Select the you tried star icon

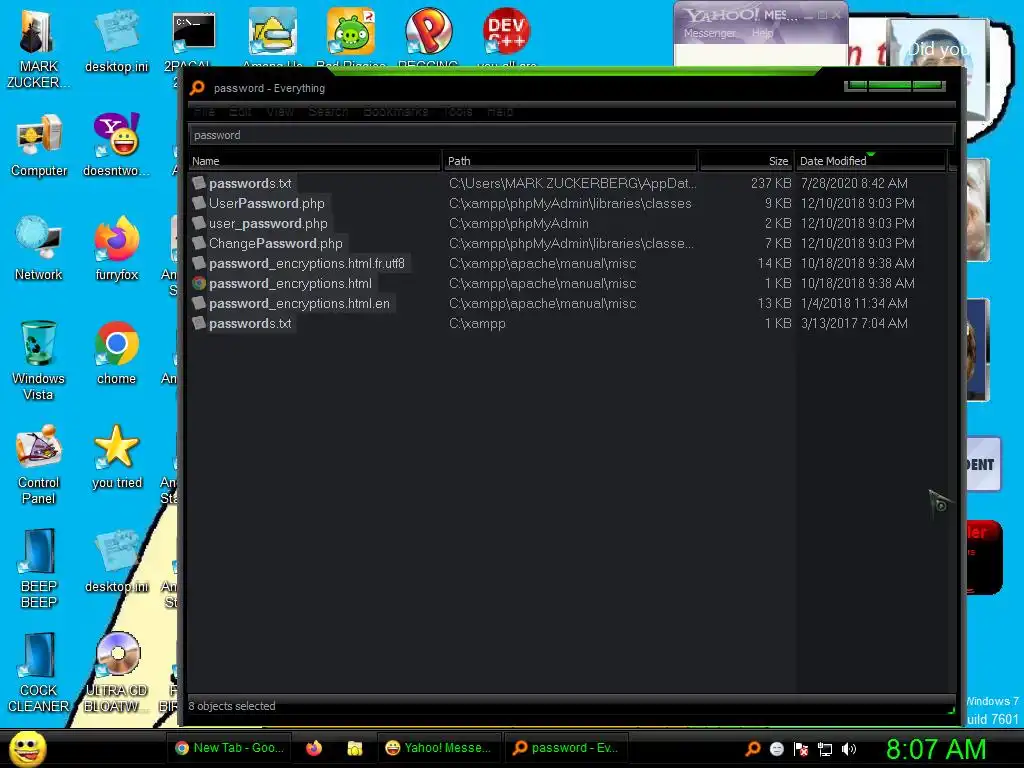point(117,447)
